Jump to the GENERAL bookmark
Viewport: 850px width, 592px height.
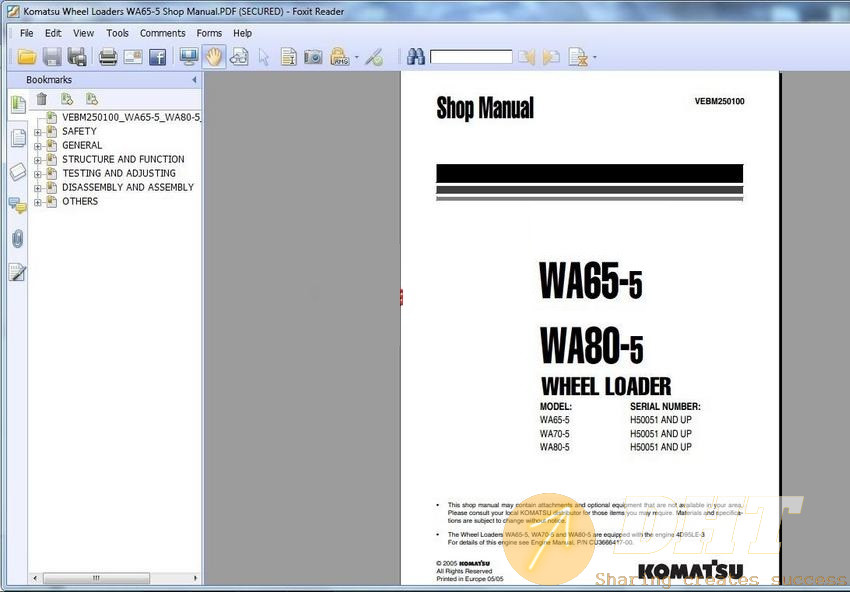[82, 145]
